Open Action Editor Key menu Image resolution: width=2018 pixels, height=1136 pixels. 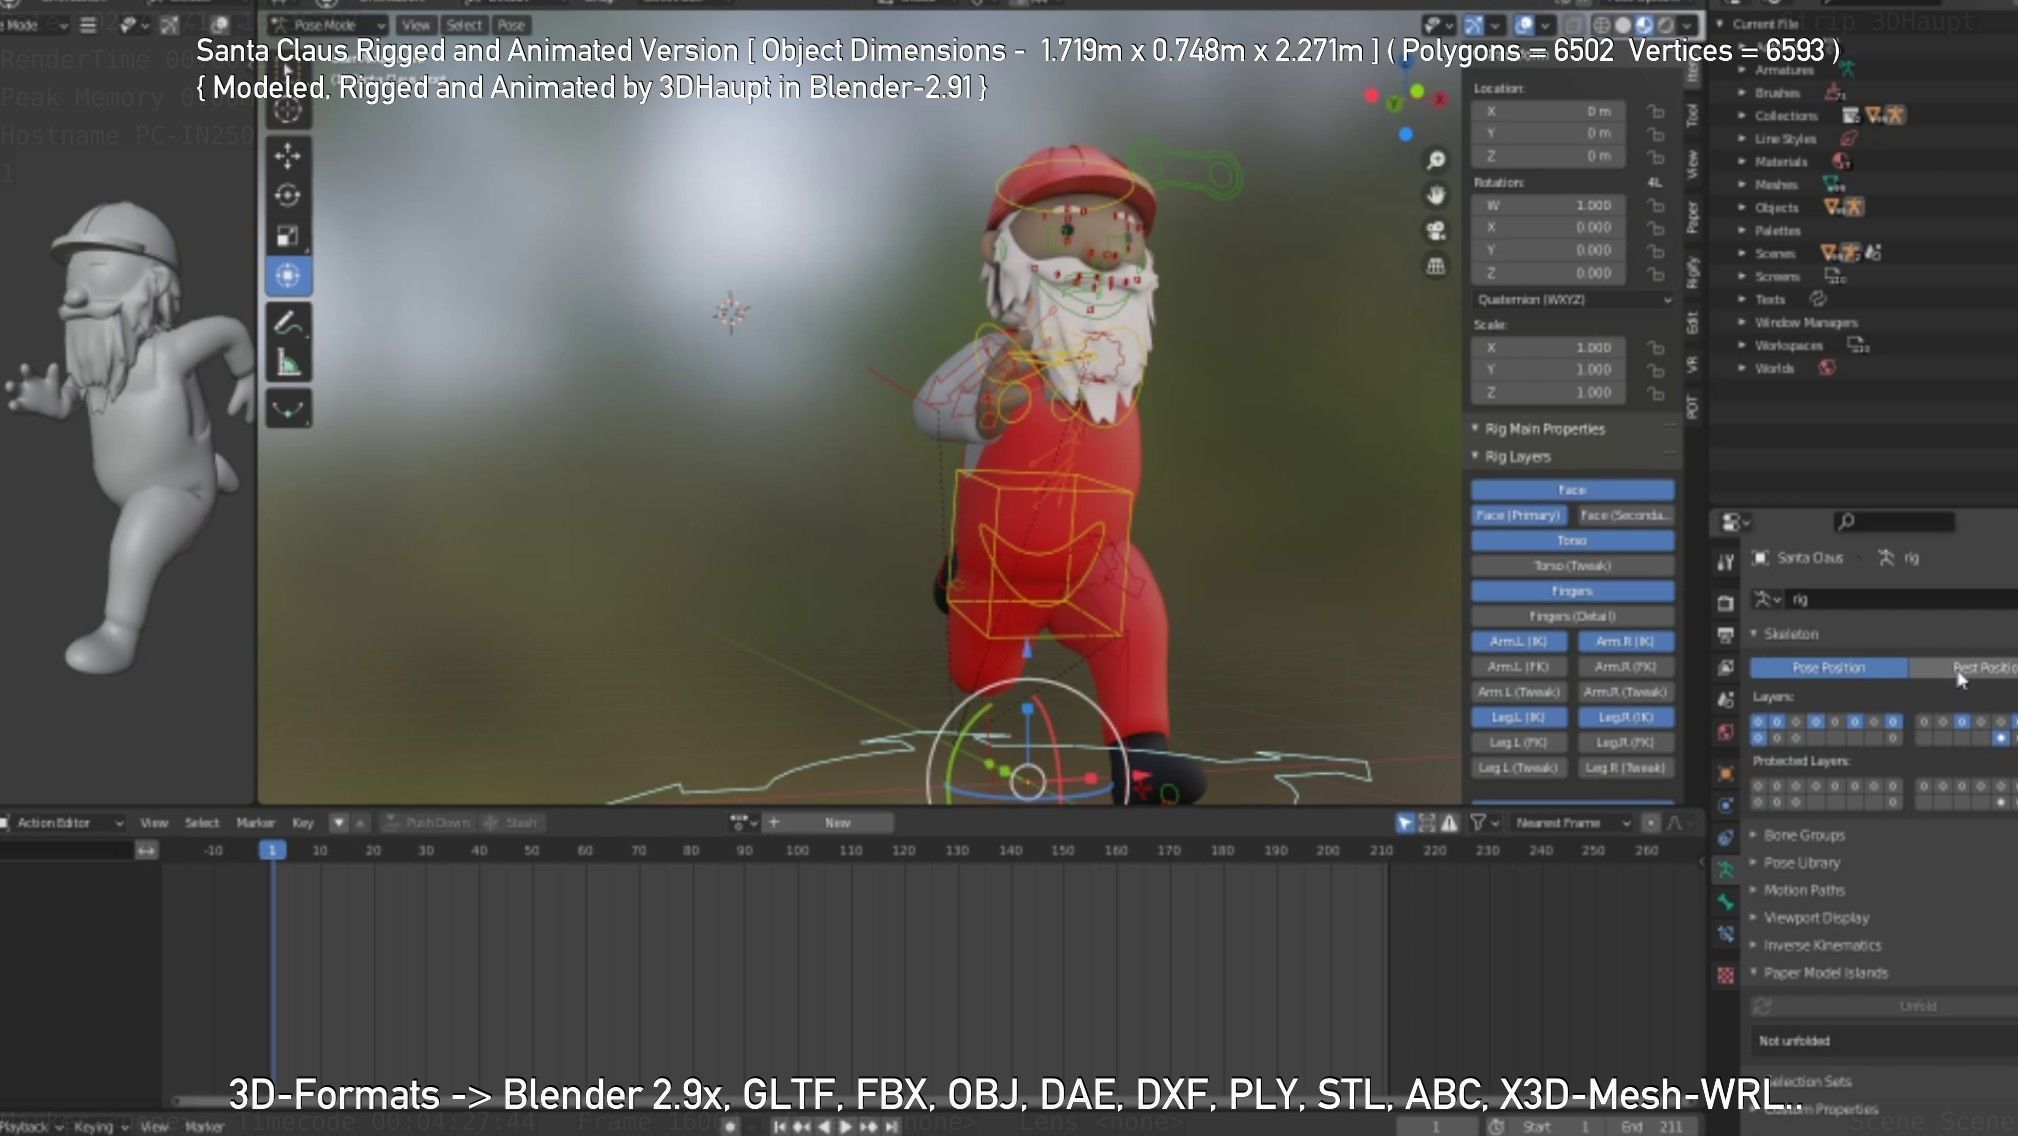(x=303, y=823)
